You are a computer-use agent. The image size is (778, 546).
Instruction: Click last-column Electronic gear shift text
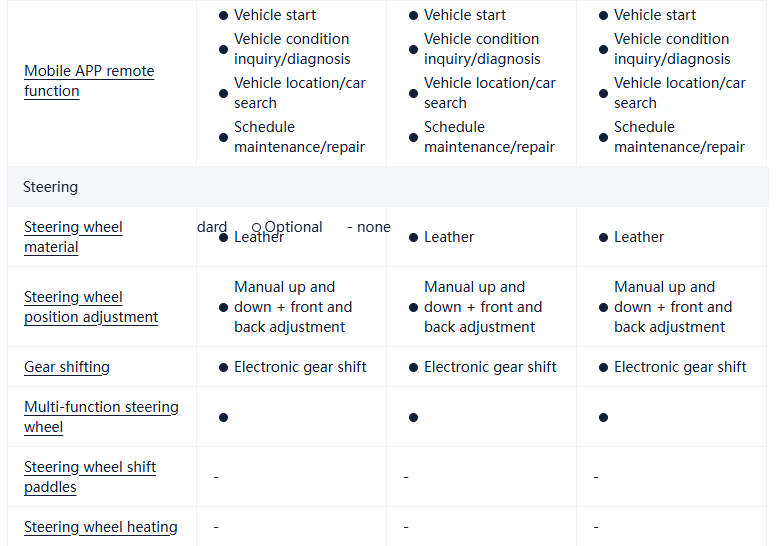(x=680, y=367)
